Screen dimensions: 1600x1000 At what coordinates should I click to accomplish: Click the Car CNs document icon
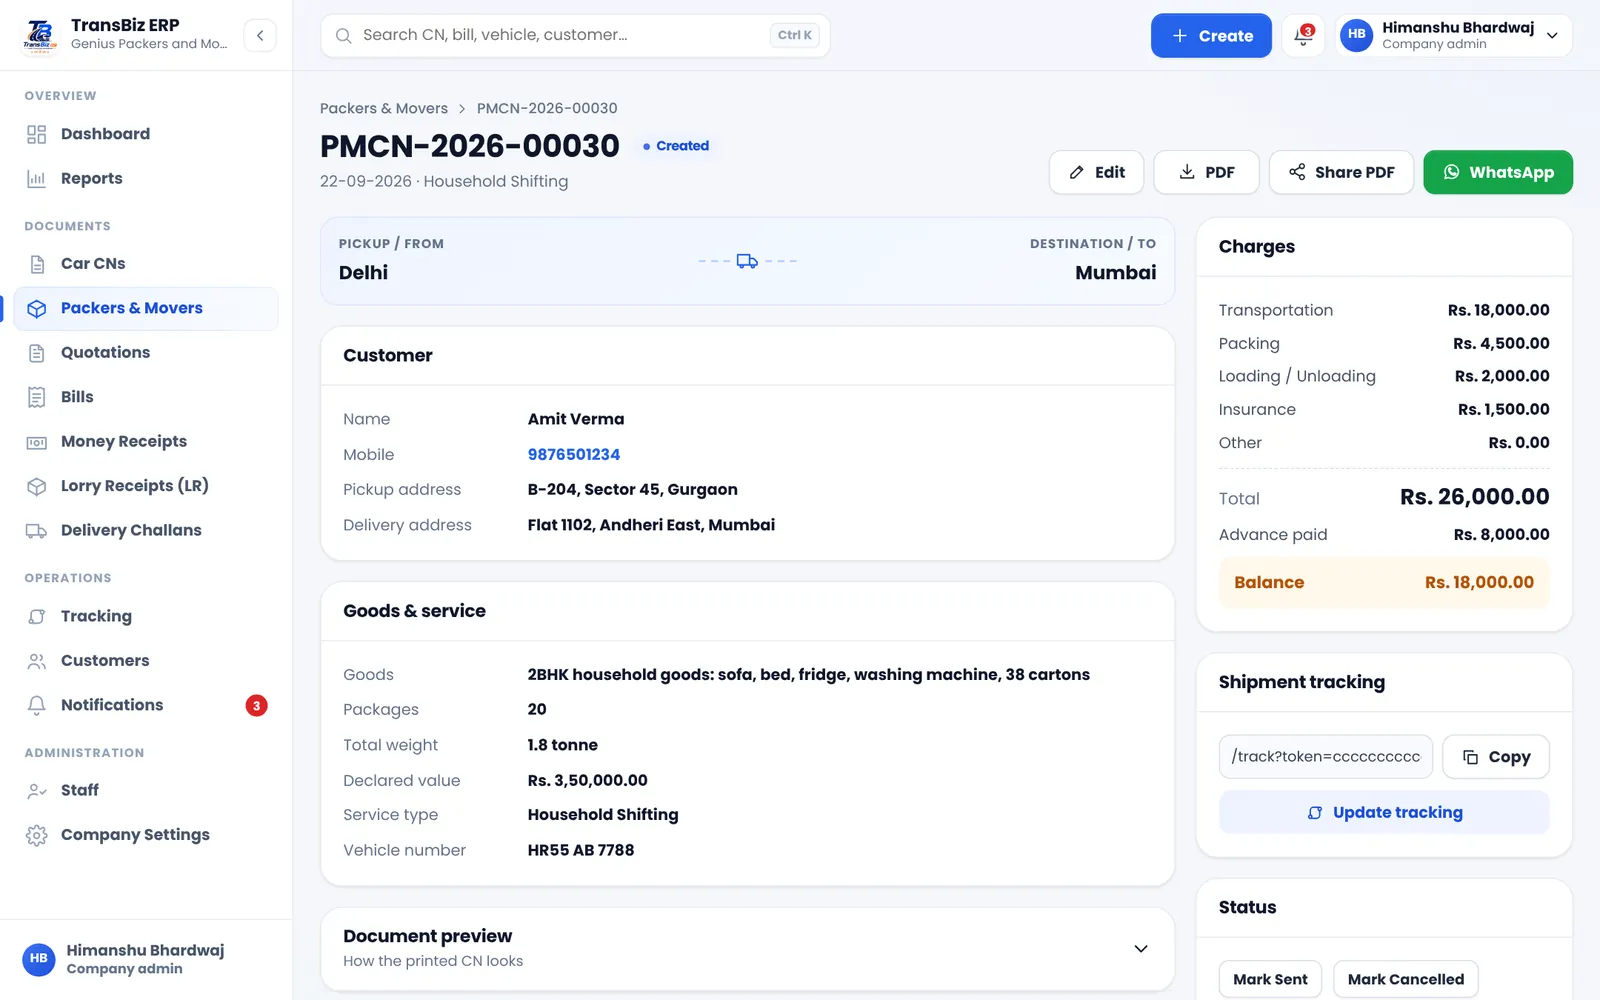coord(37,264)
